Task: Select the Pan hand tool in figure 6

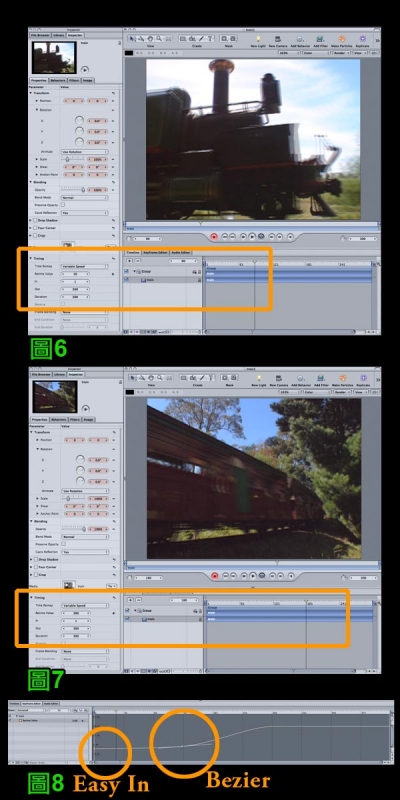Action: [152, 38]
